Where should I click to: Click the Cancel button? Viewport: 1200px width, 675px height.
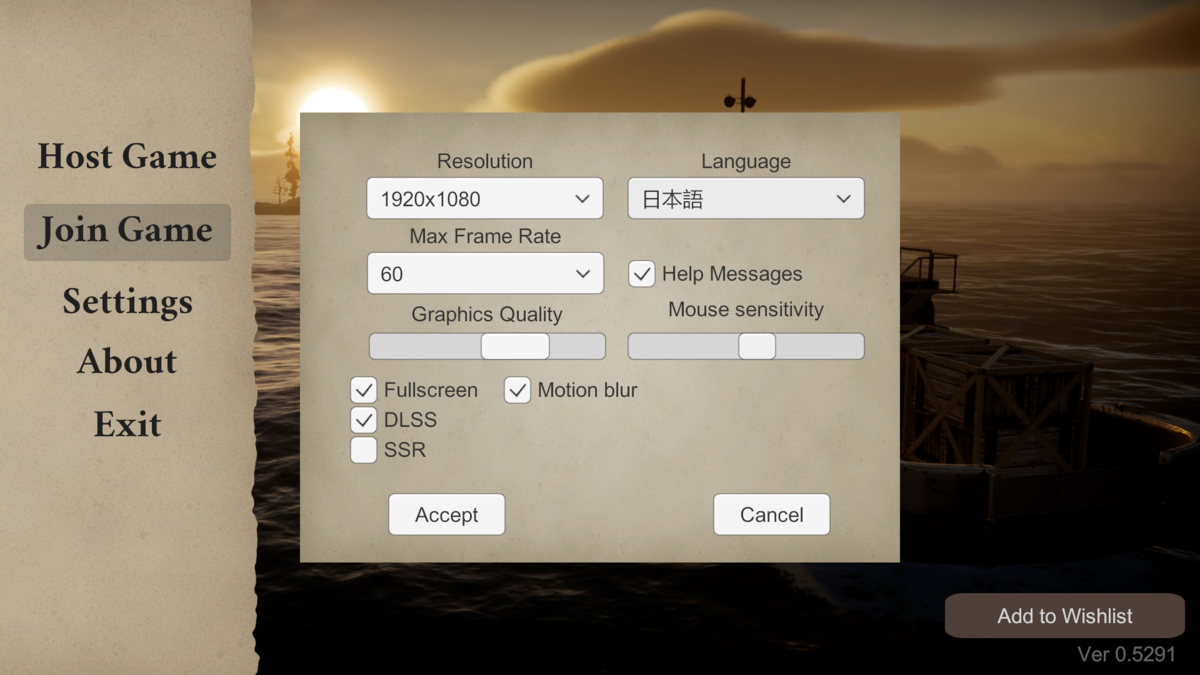pyautogui.click(x=772, y=514)
